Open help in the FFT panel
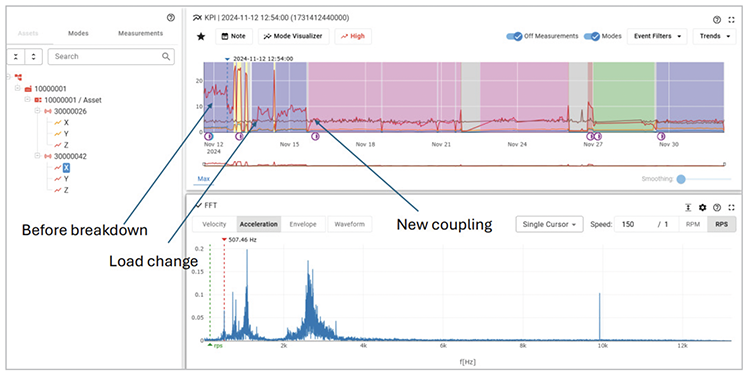Image resolution: width=750 pixels, height=375 pixels. point(717,208)
